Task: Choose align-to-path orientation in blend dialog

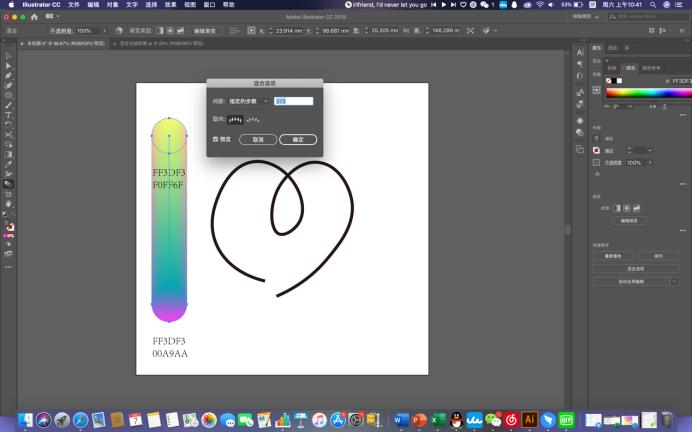Action: 253,120
